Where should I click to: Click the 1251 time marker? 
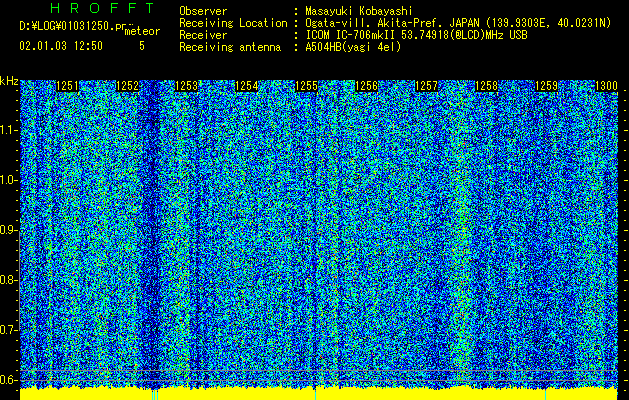point(67,86)
